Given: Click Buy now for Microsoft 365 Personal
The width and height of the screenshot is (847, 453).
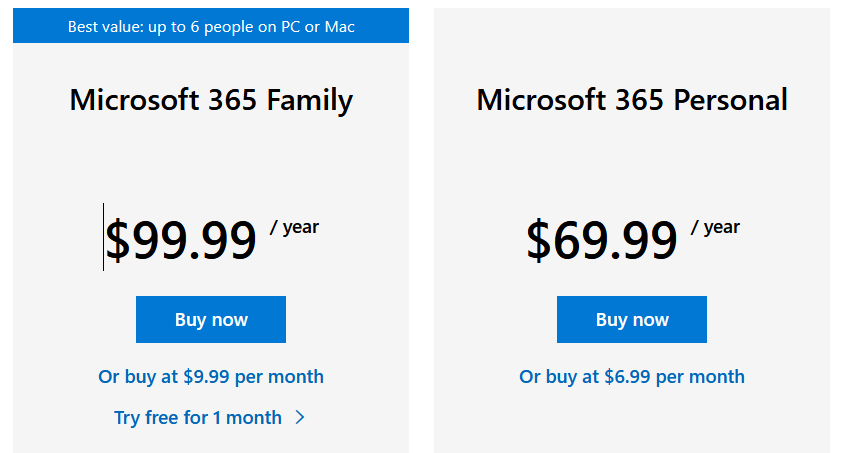Looking at the screenshot, I should coord(632,320).
